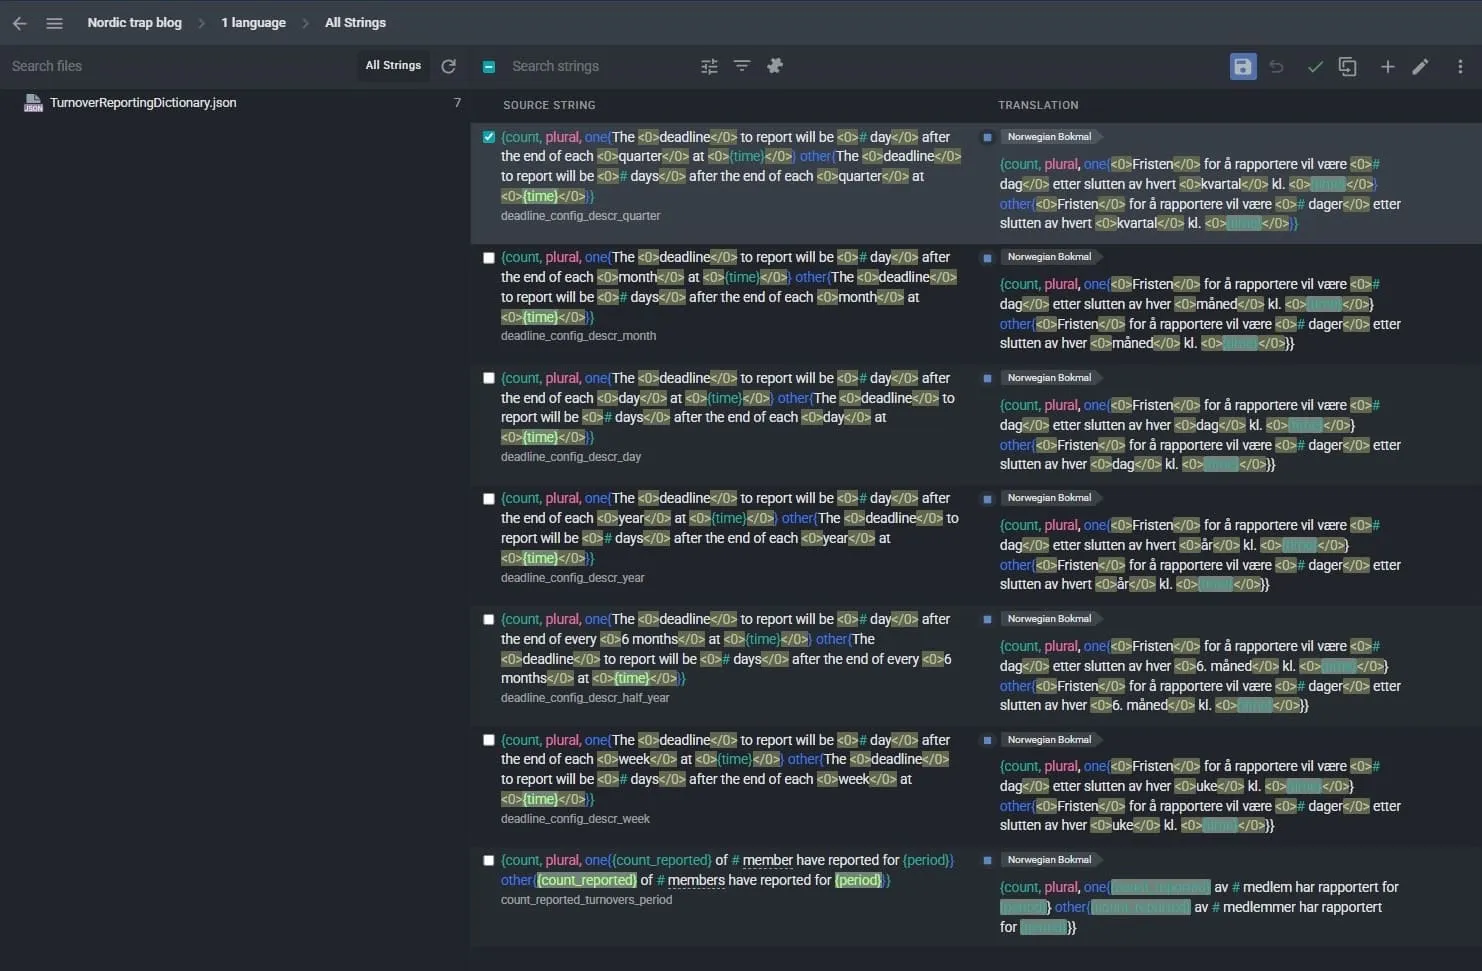Click status square of deadline_config_descr_week translation
Screen dimensions: 1482x971
[x=987, y=740]
